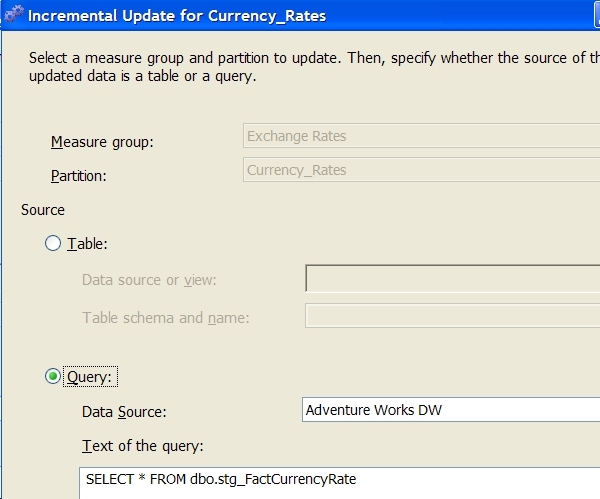This screenshot has width=600, height=499.
Task: Click the Data source or view: label
Action: coord(149,280)
